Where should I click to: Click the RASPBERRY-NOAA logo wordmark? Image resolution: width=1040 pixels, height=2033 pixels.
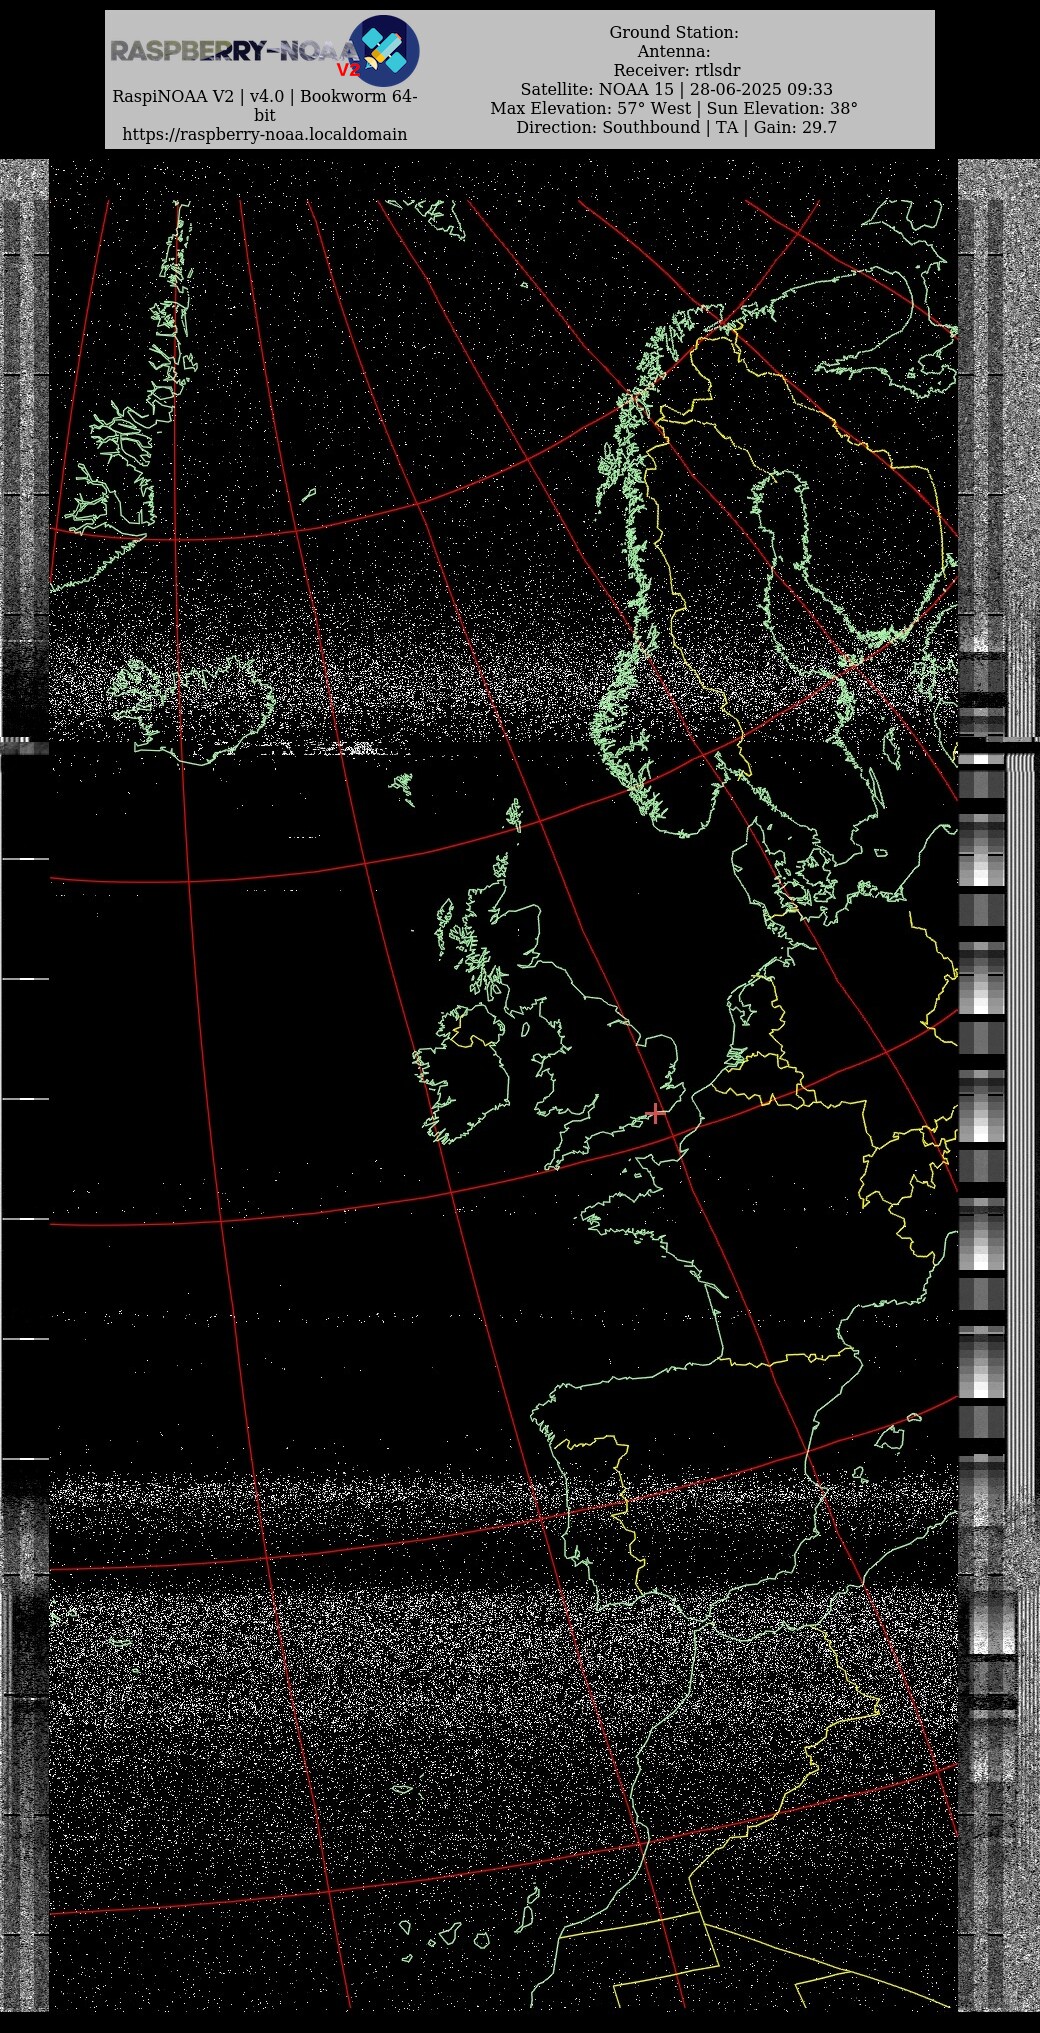234,51
